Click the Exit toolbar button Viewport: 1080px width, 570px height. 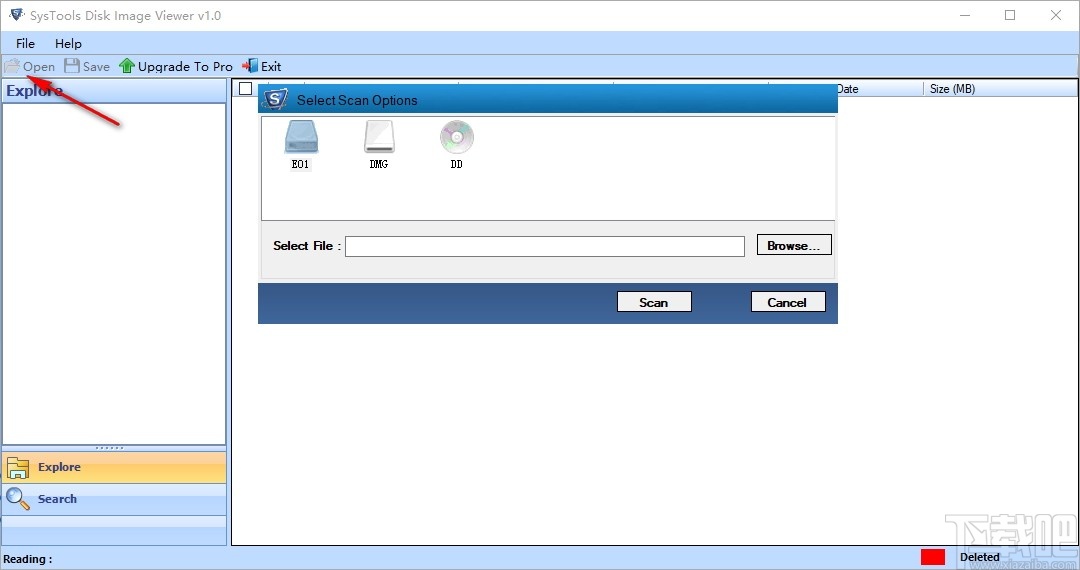click(262, 66)
